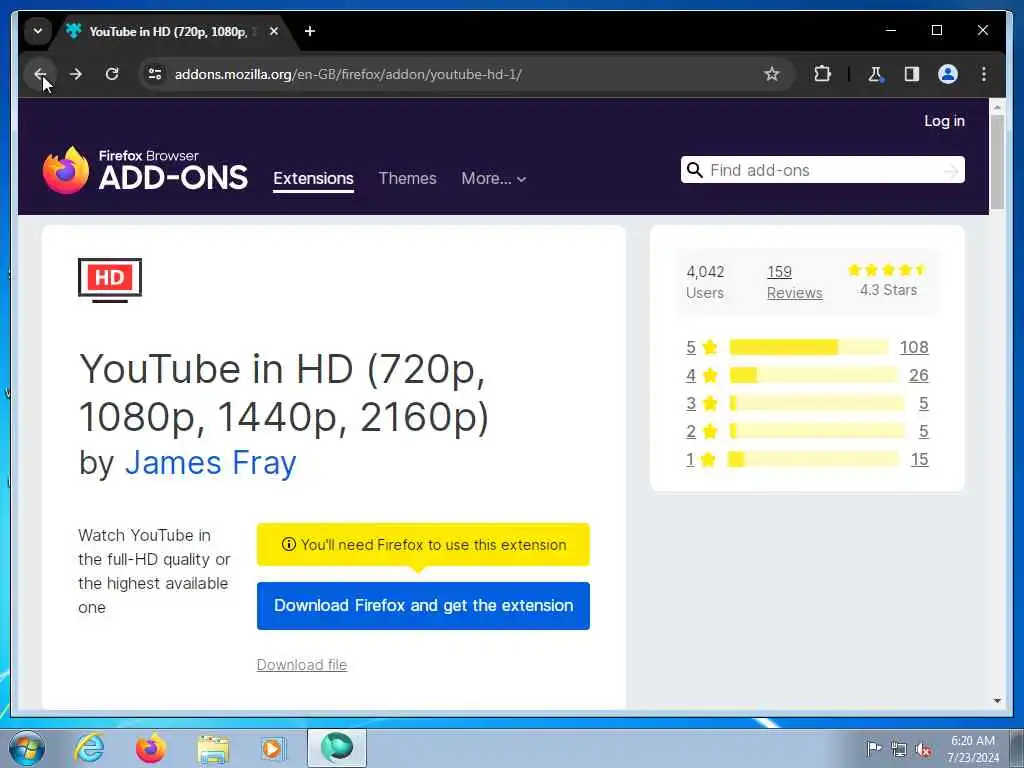Open the 26 four-star reviews count
This screenshot has height=768, width=1024.
919,376
